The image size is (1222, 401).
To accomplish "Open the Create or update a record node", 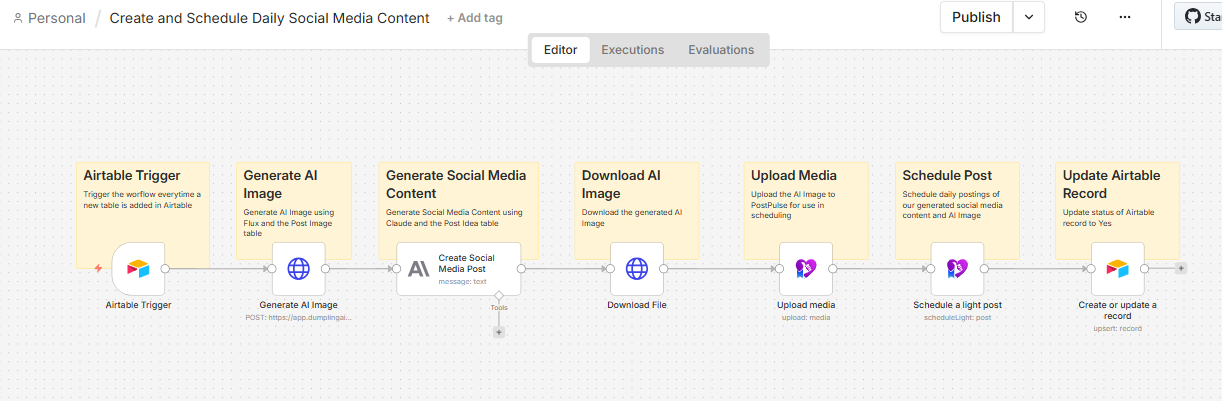I will [x=1117, y=268].
